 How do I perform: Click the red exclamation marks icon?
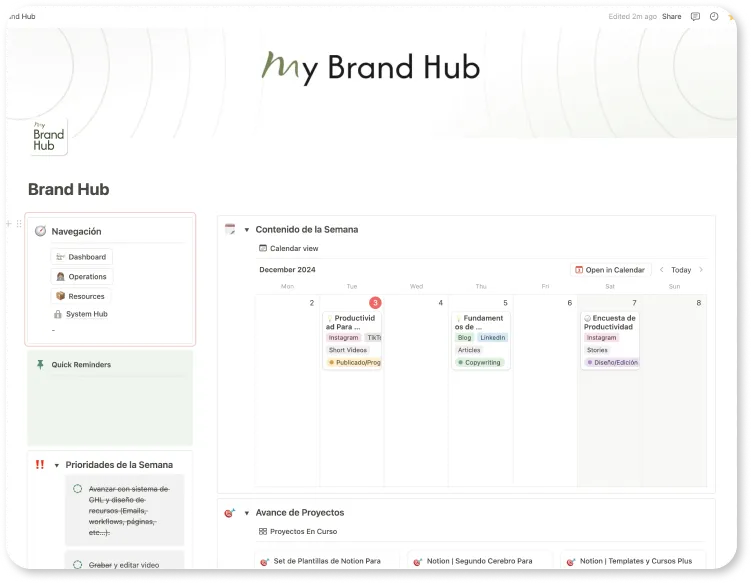40,464
